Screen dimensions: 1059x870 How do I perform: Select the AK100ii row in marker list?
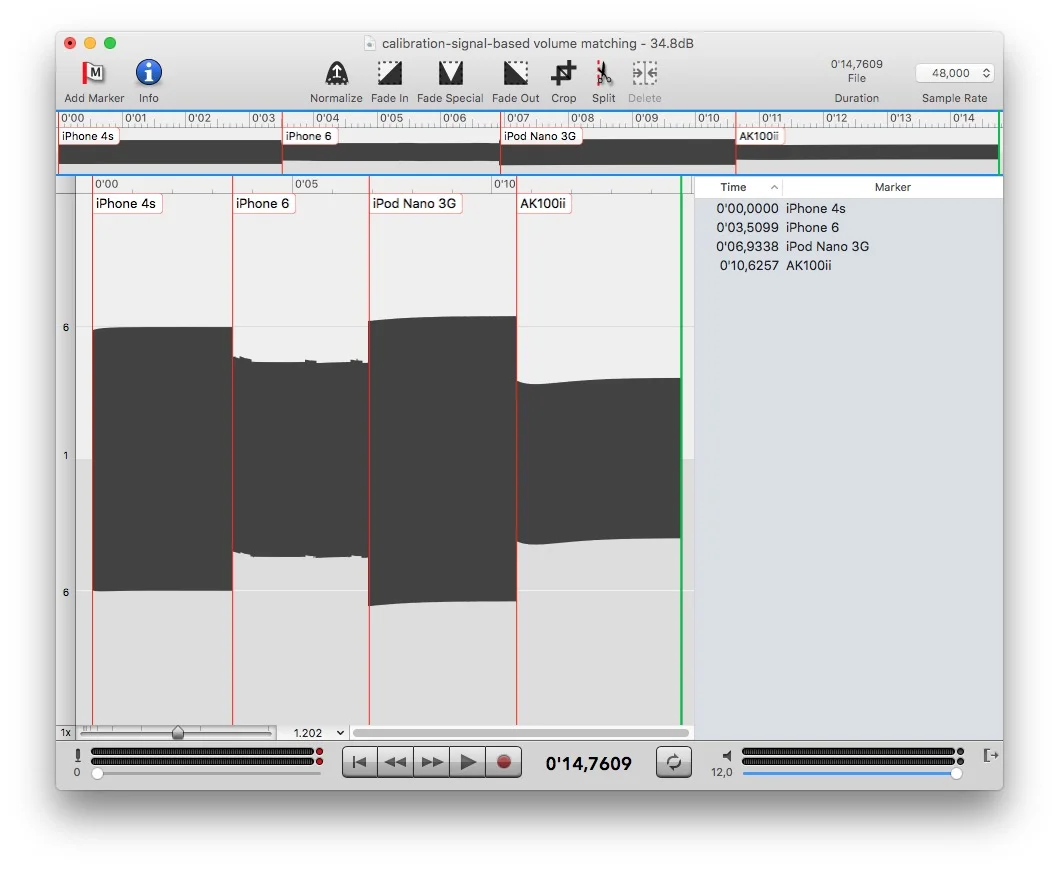tap(849, 265)
